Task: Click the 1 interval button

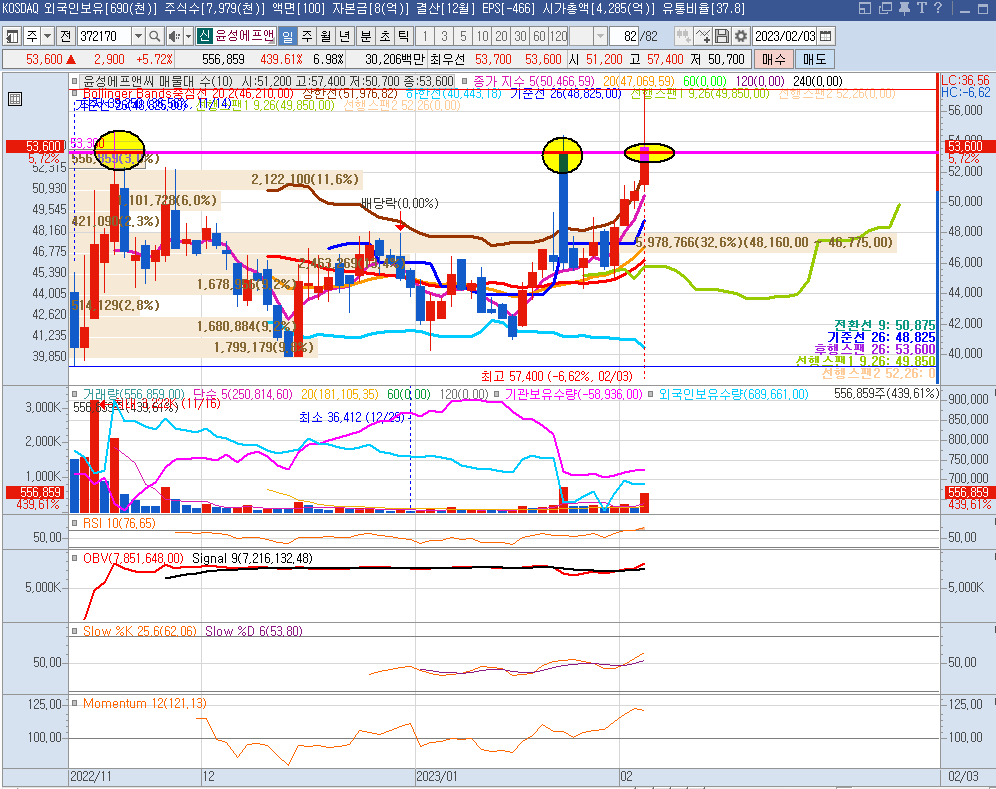Action: tap(425, 36)
